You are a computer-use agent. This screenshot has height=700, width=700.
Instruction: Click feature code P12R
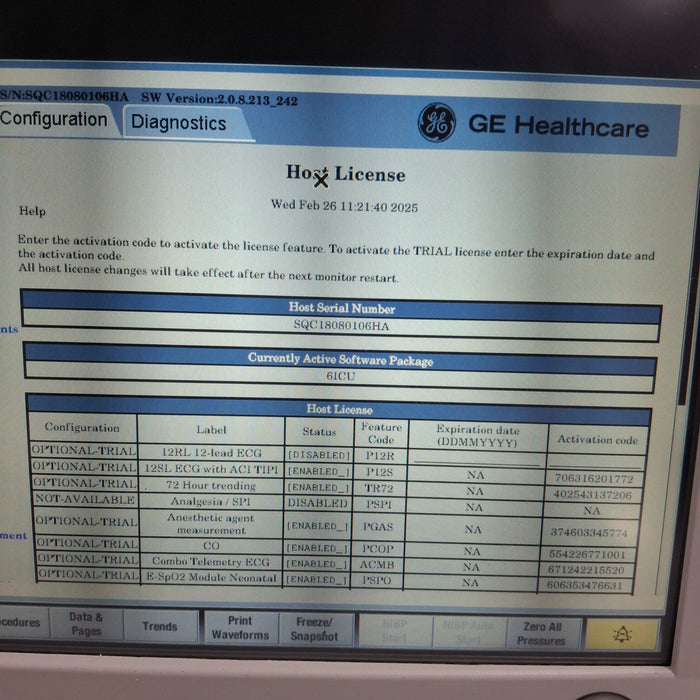(380, 456)
